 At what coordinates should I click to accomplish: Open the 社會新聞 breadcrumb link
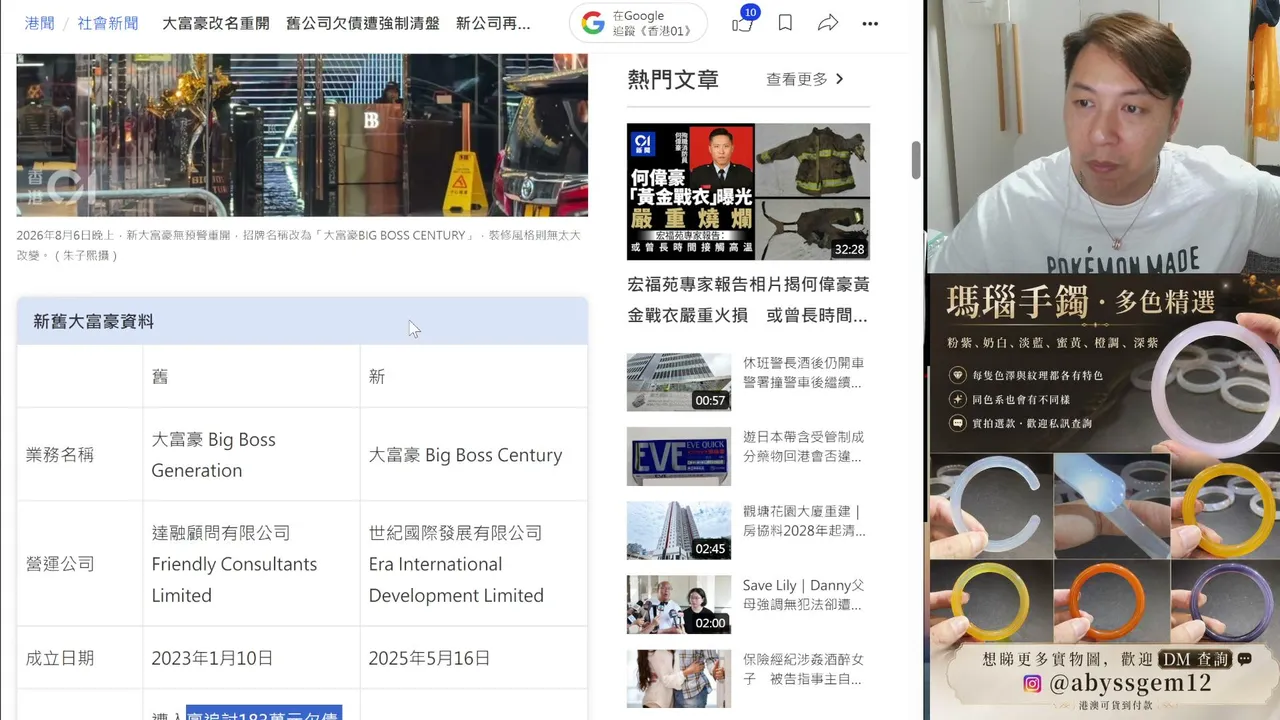point(108,23)
